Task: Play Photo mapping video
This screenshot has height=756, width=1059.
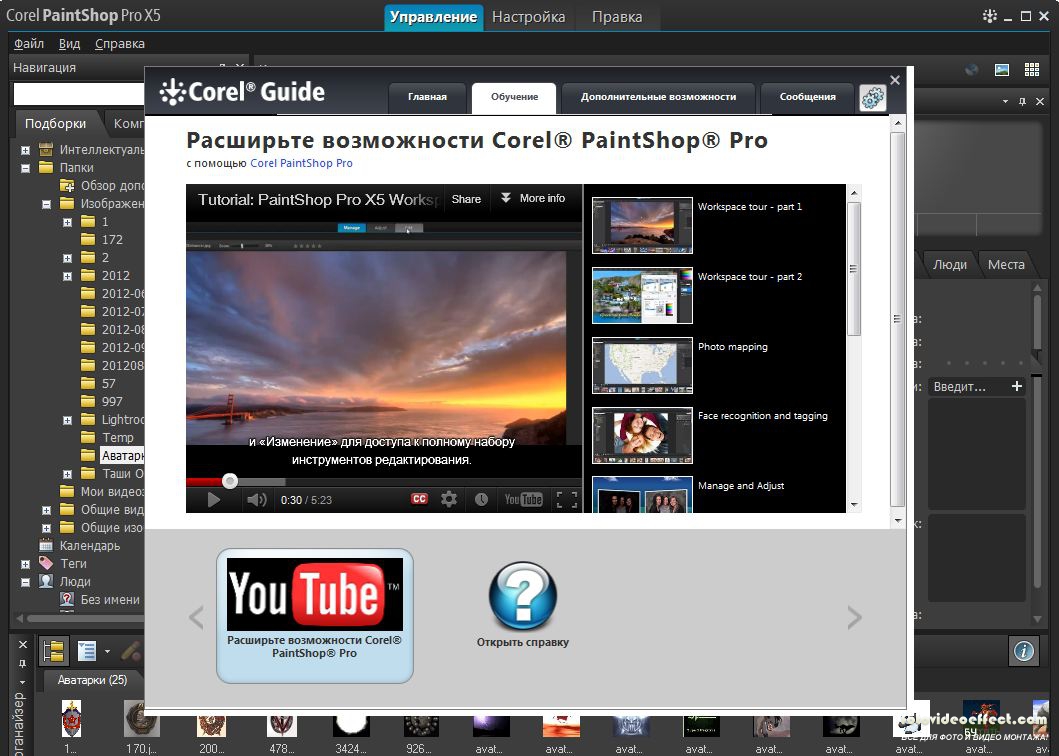Action: [x=642, y=366]
